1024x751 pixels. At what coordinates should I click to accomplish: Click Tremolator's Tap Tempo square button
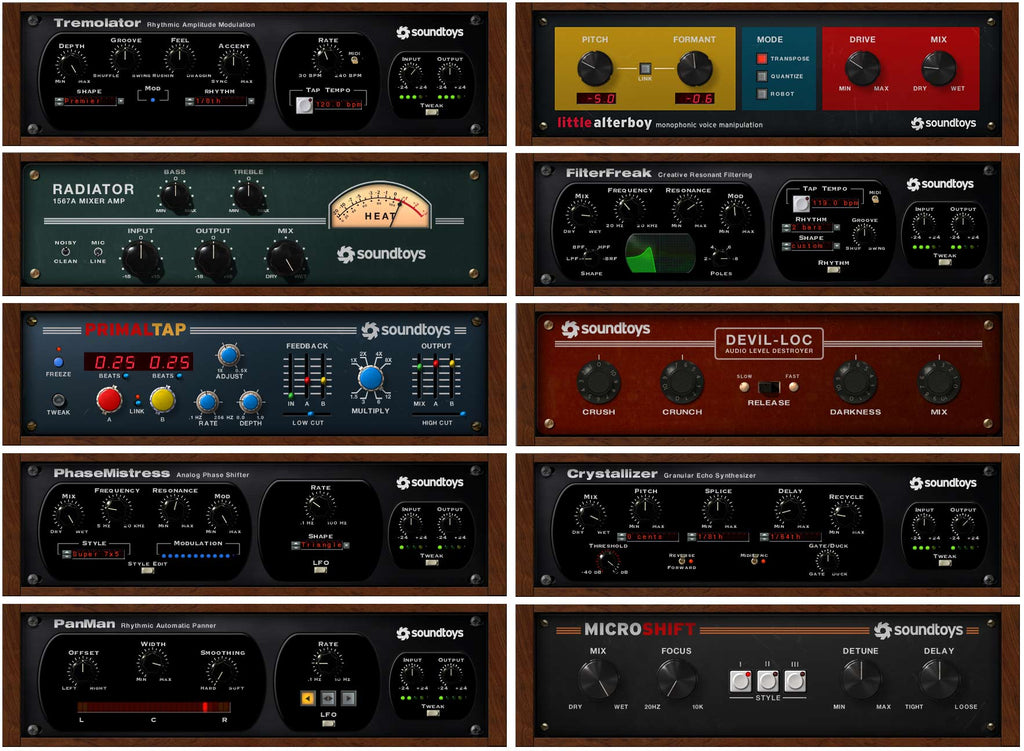point(304,105)
